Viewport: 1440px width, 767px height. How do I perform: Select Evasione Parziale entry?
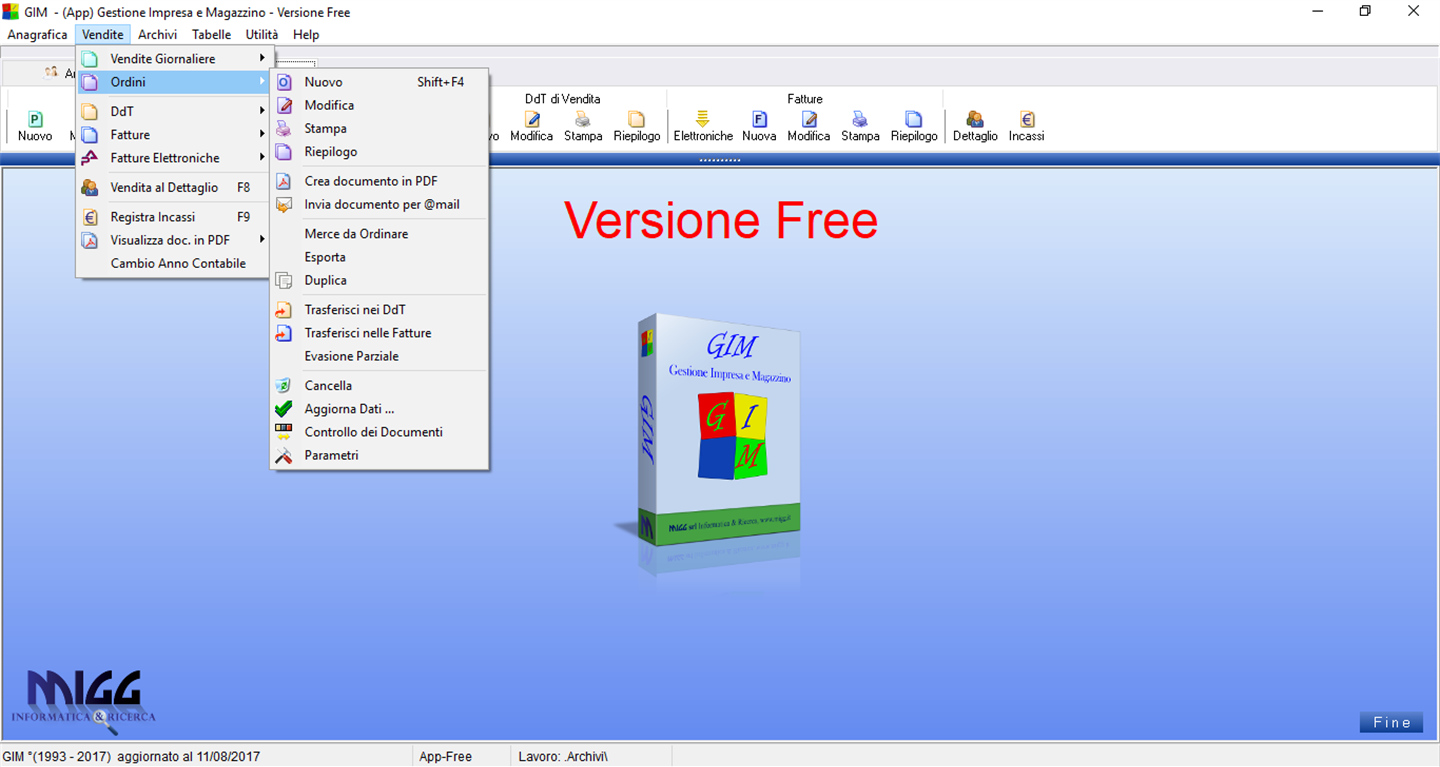tap(379, 356)
